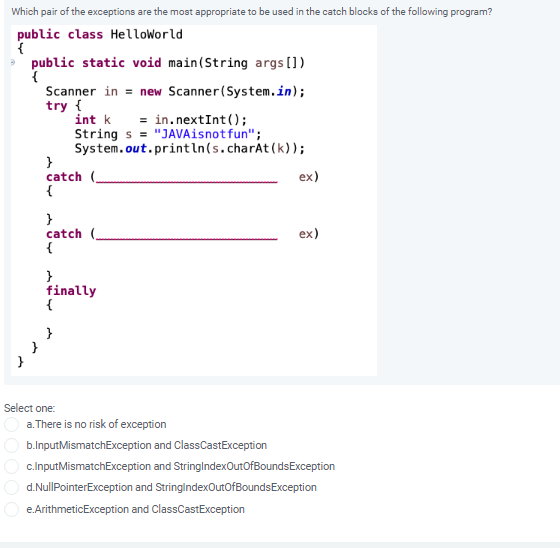
Task: Click 'public static void main(String args[])' line
Action: (168, 63)
